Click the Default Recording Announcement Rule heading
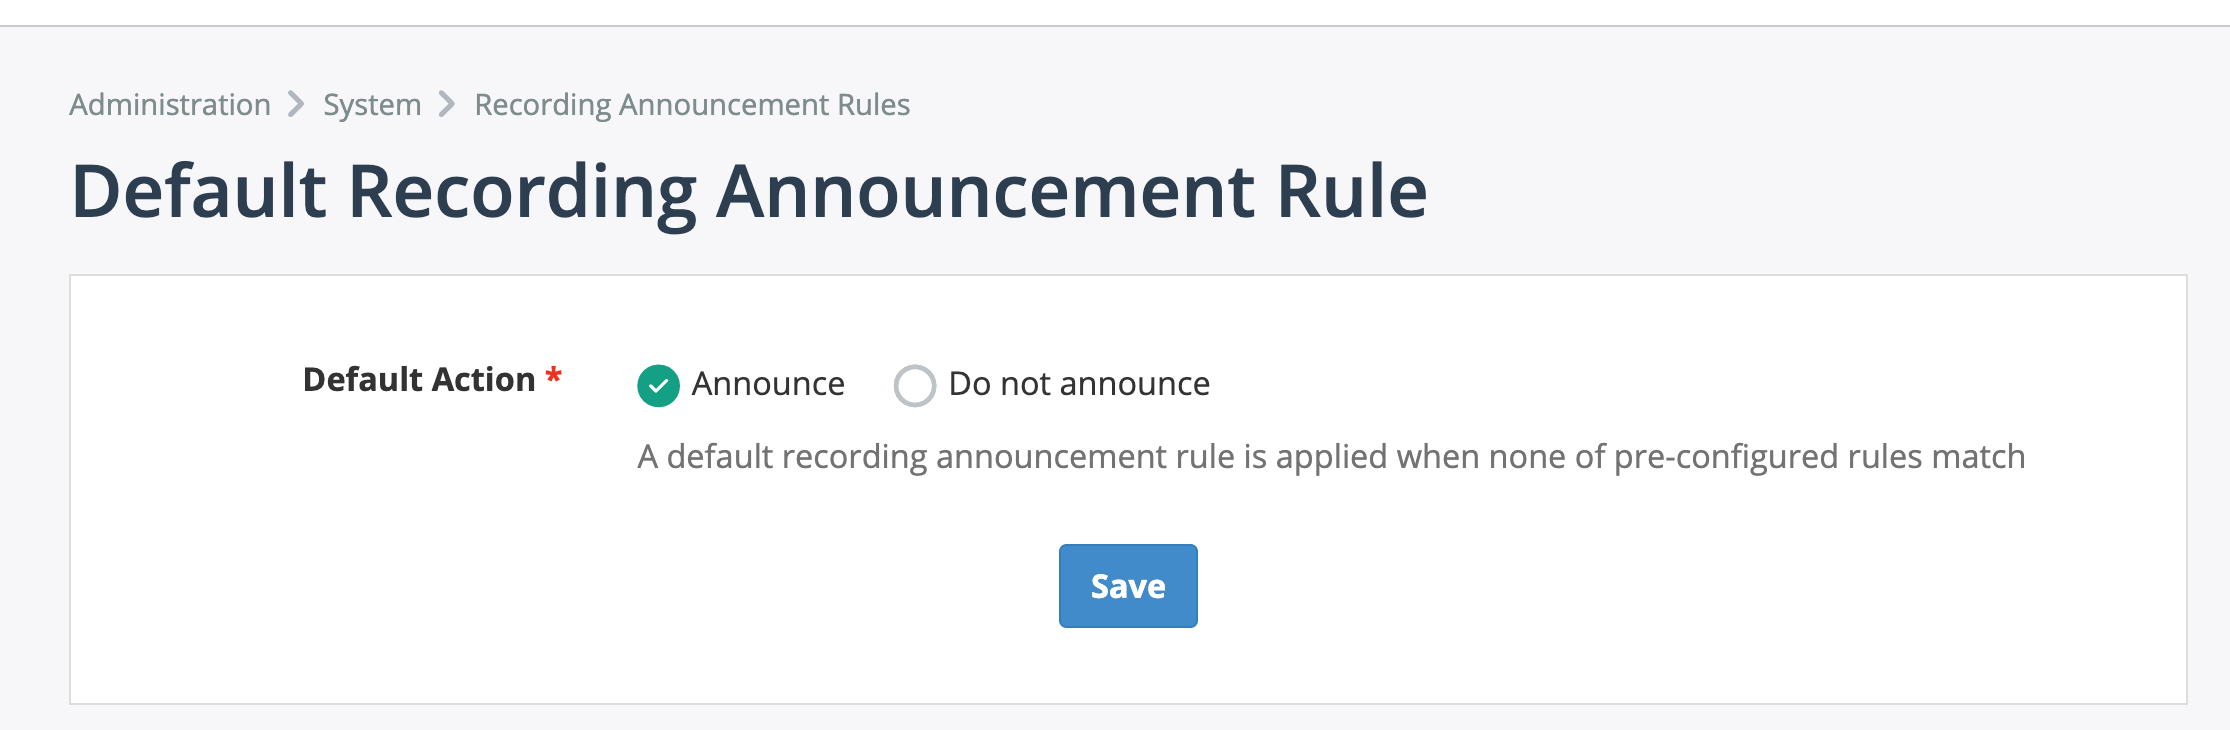Viewport: 2230px width, 730px height. [x=749, y=191]
